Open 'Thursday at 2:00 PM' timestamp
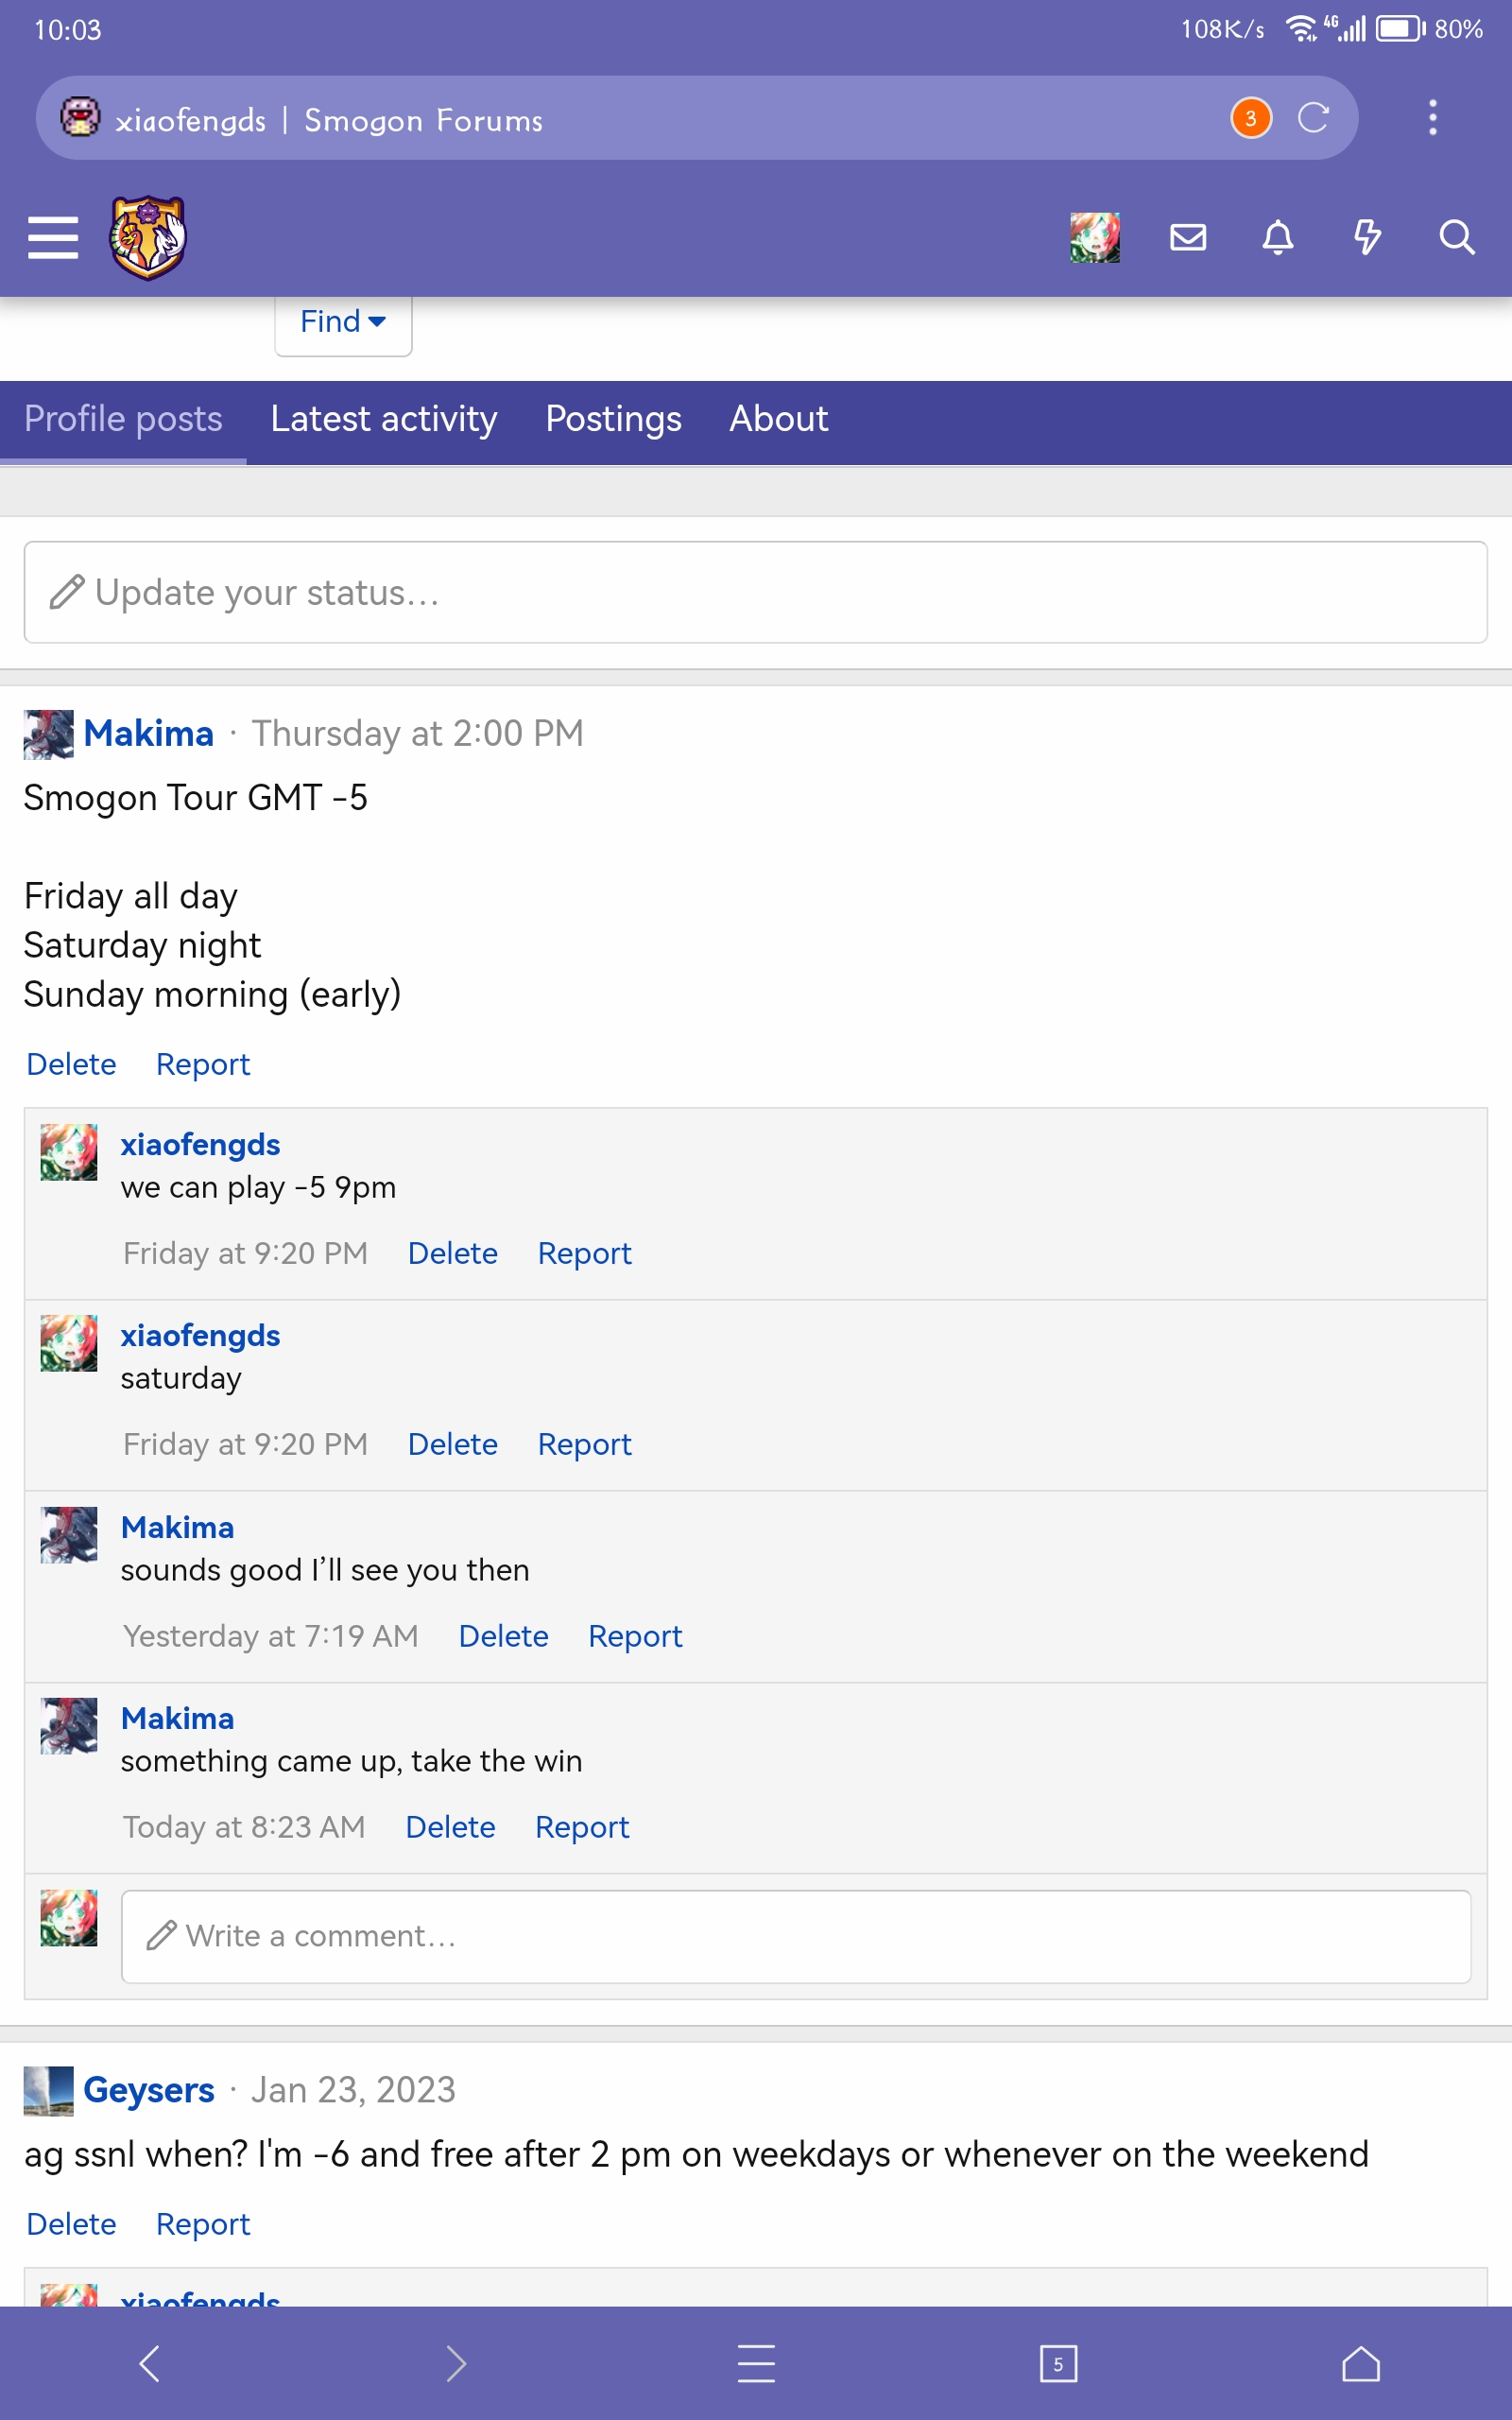The width and height of the screenshot is (1512, 2420). [417, 734]
